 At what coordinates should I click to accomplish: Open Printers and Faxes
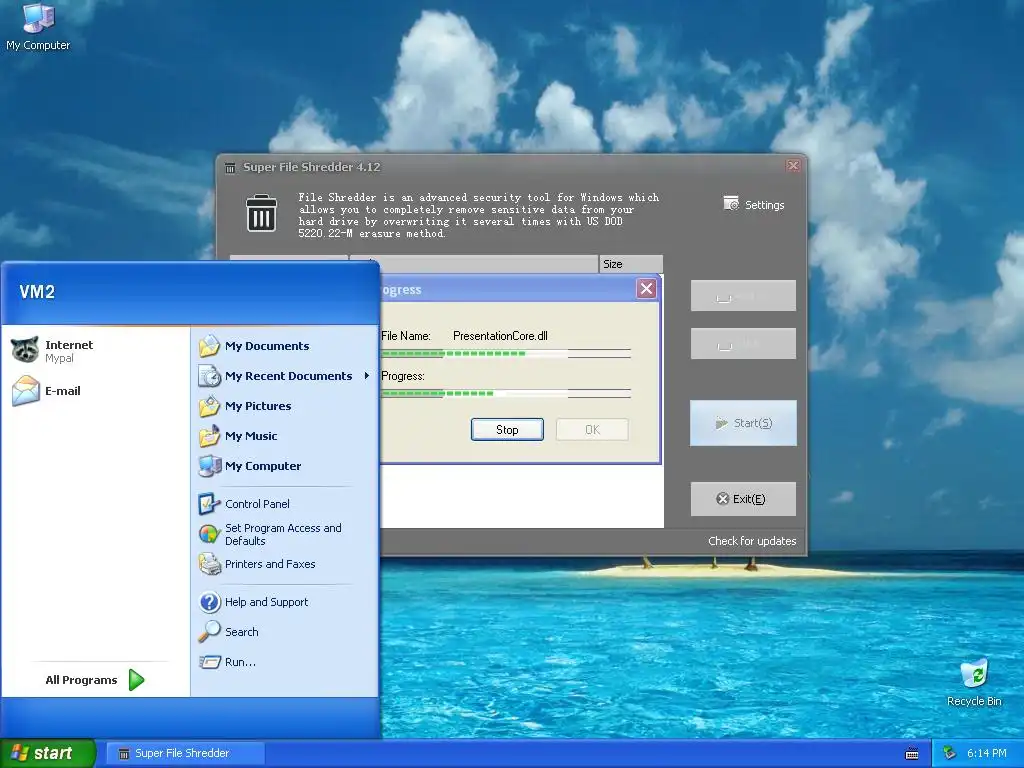(x=257, y=564)
